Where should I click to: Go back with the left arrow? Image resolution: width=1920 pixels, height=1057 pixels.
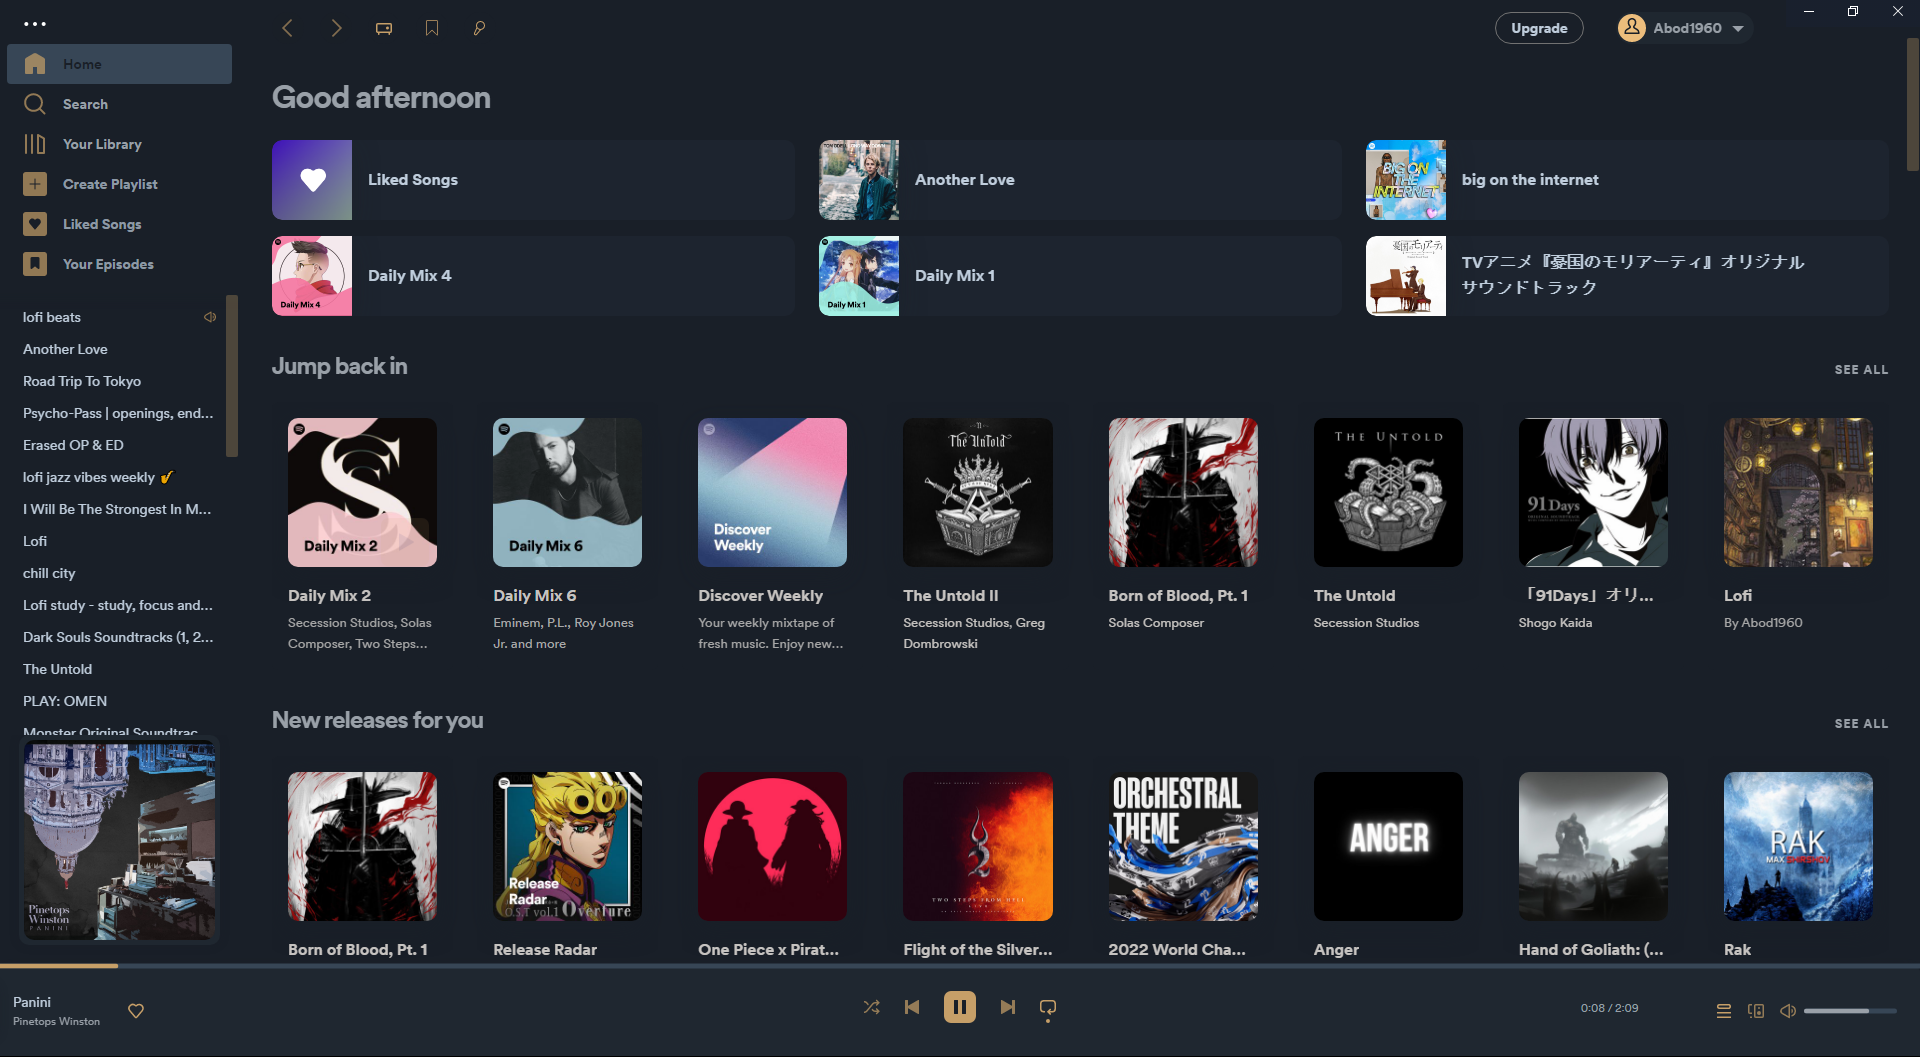pyautogui.click(x=287, y=28)
